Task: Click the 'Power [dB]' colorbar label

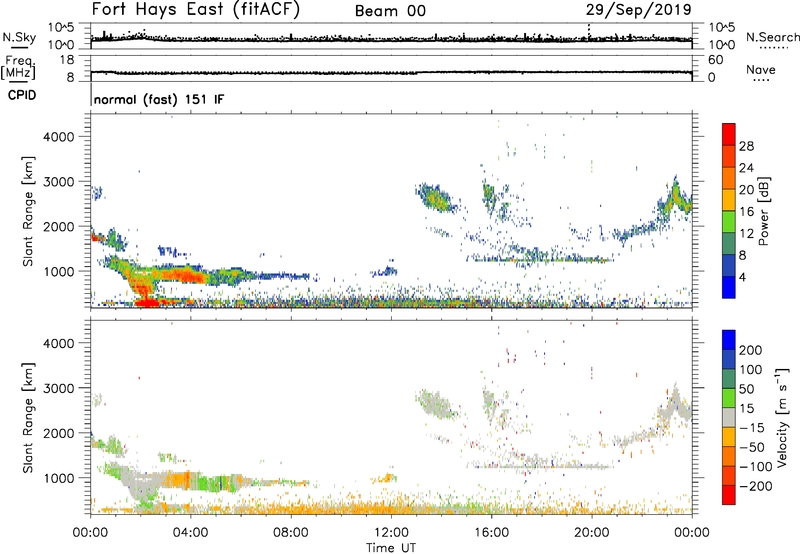Action: pyautogui.click(x=763, y=211)
